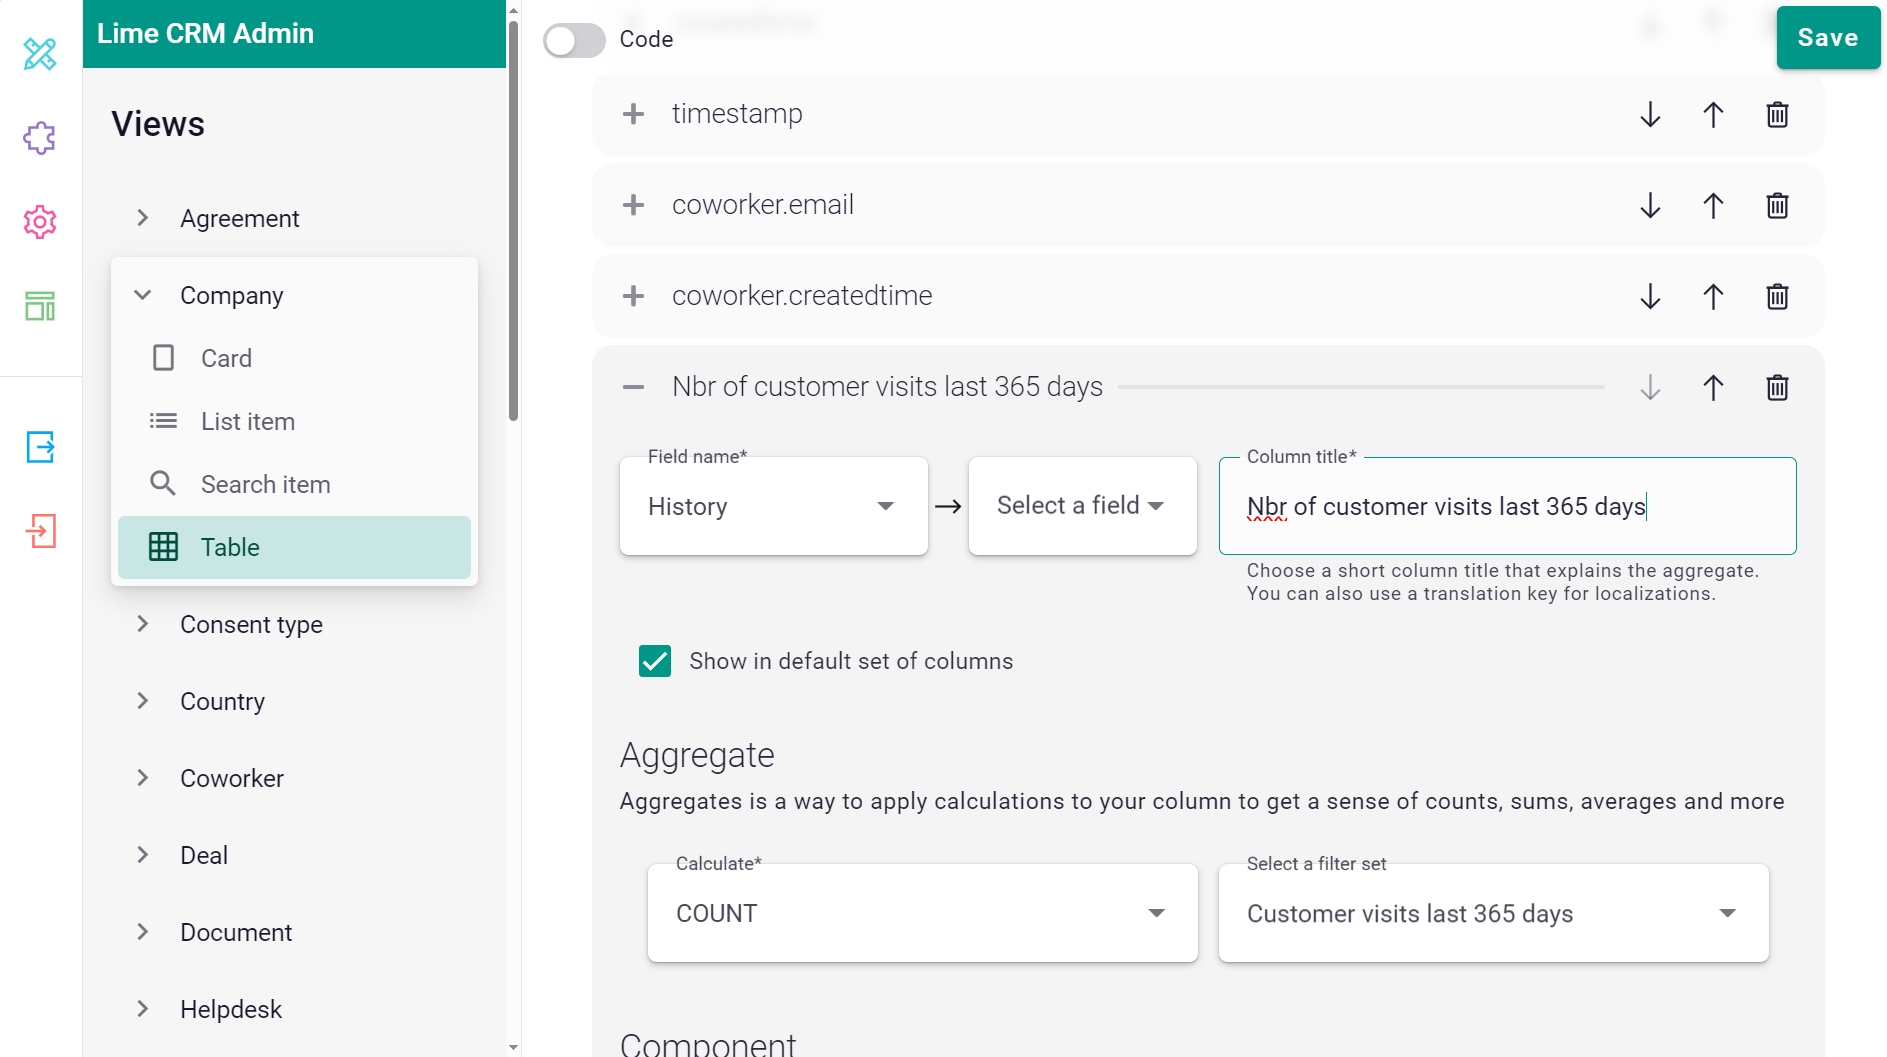Open the History field name dropdown
1887x1057 pixels.
[x=773, y=506]
